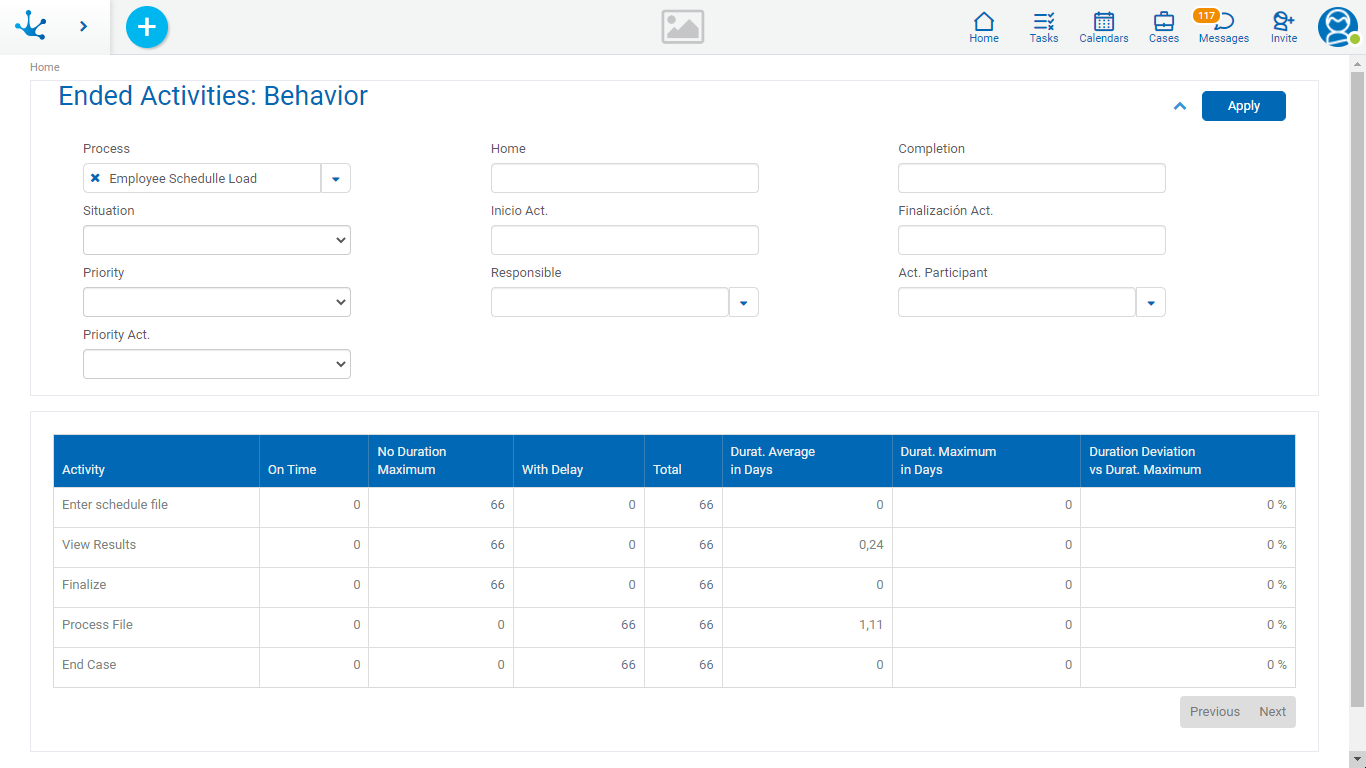Open the Calendars icon
Viewport: 1366px width, 768px height.
coord(1104,27)
